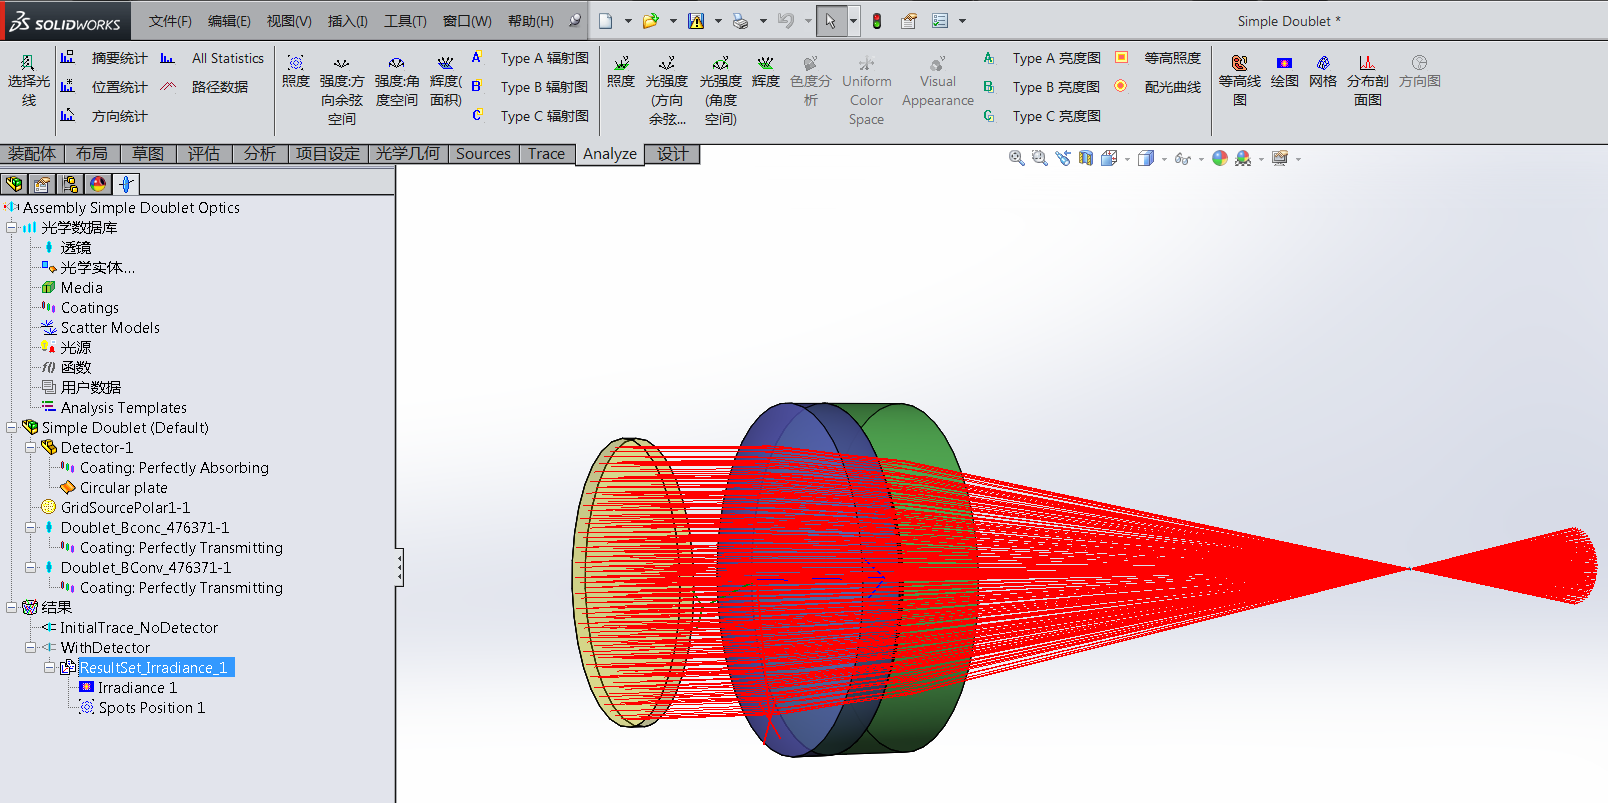
Task: Open the New document dropdown arrow
Action: pyautogui.click(x=628, y=21)
